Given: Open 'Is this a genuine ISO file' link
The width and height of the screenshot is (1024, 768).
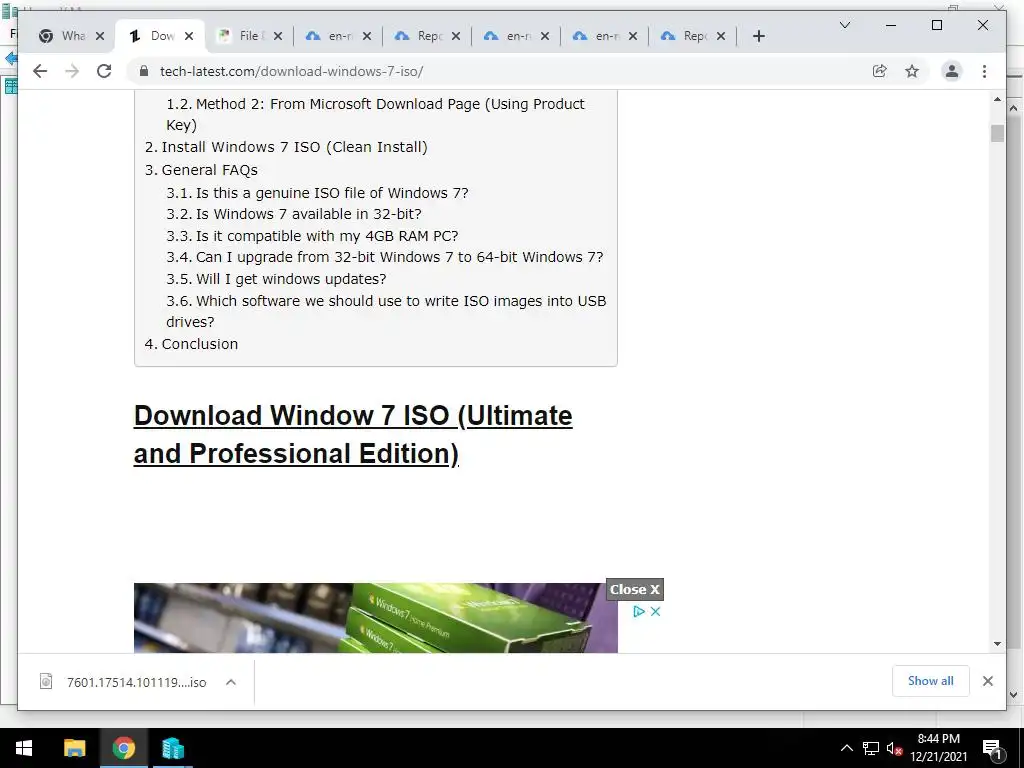Looking at the screenshot, I should point(317,193).
